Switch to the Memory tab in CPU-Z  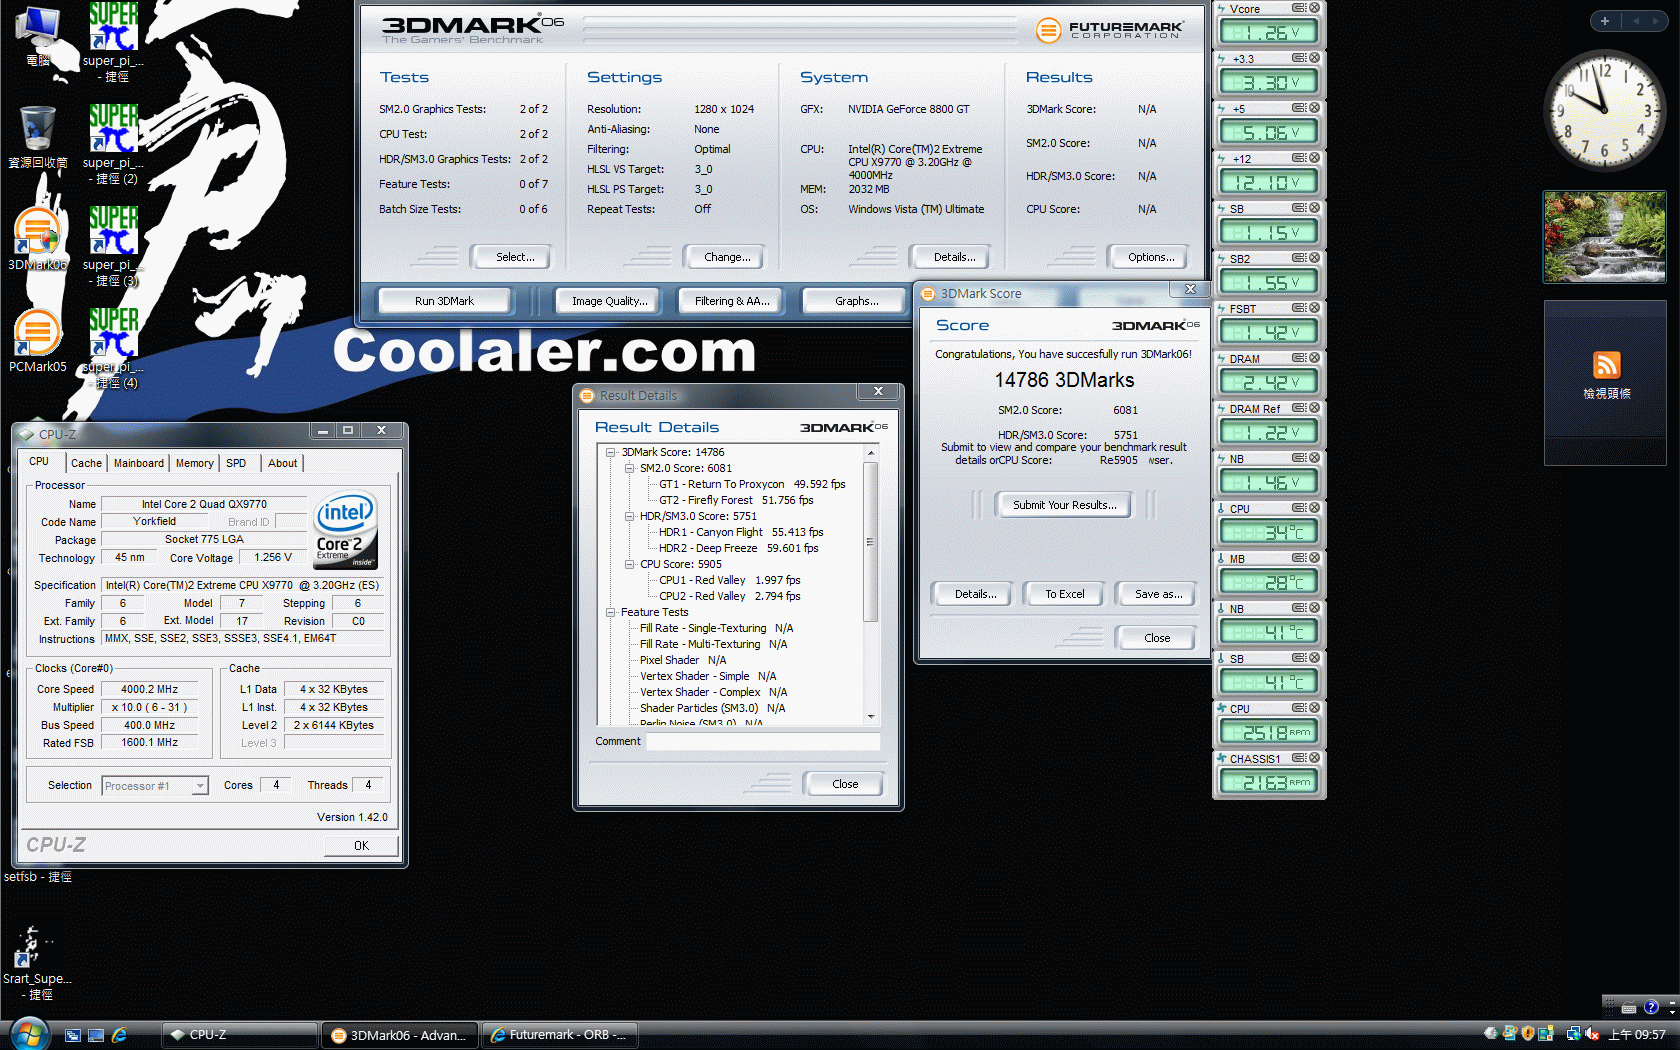(194, 463)
